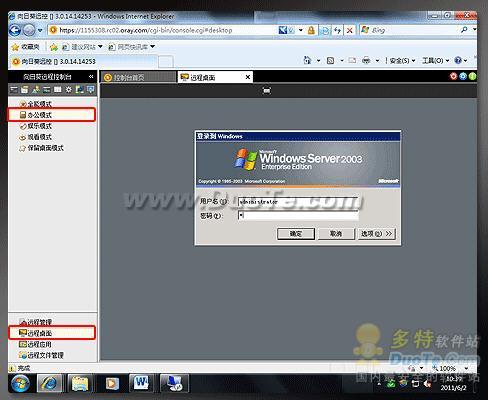
Task: Start search with the magnifier icon
Action: (x=464, y=30)
